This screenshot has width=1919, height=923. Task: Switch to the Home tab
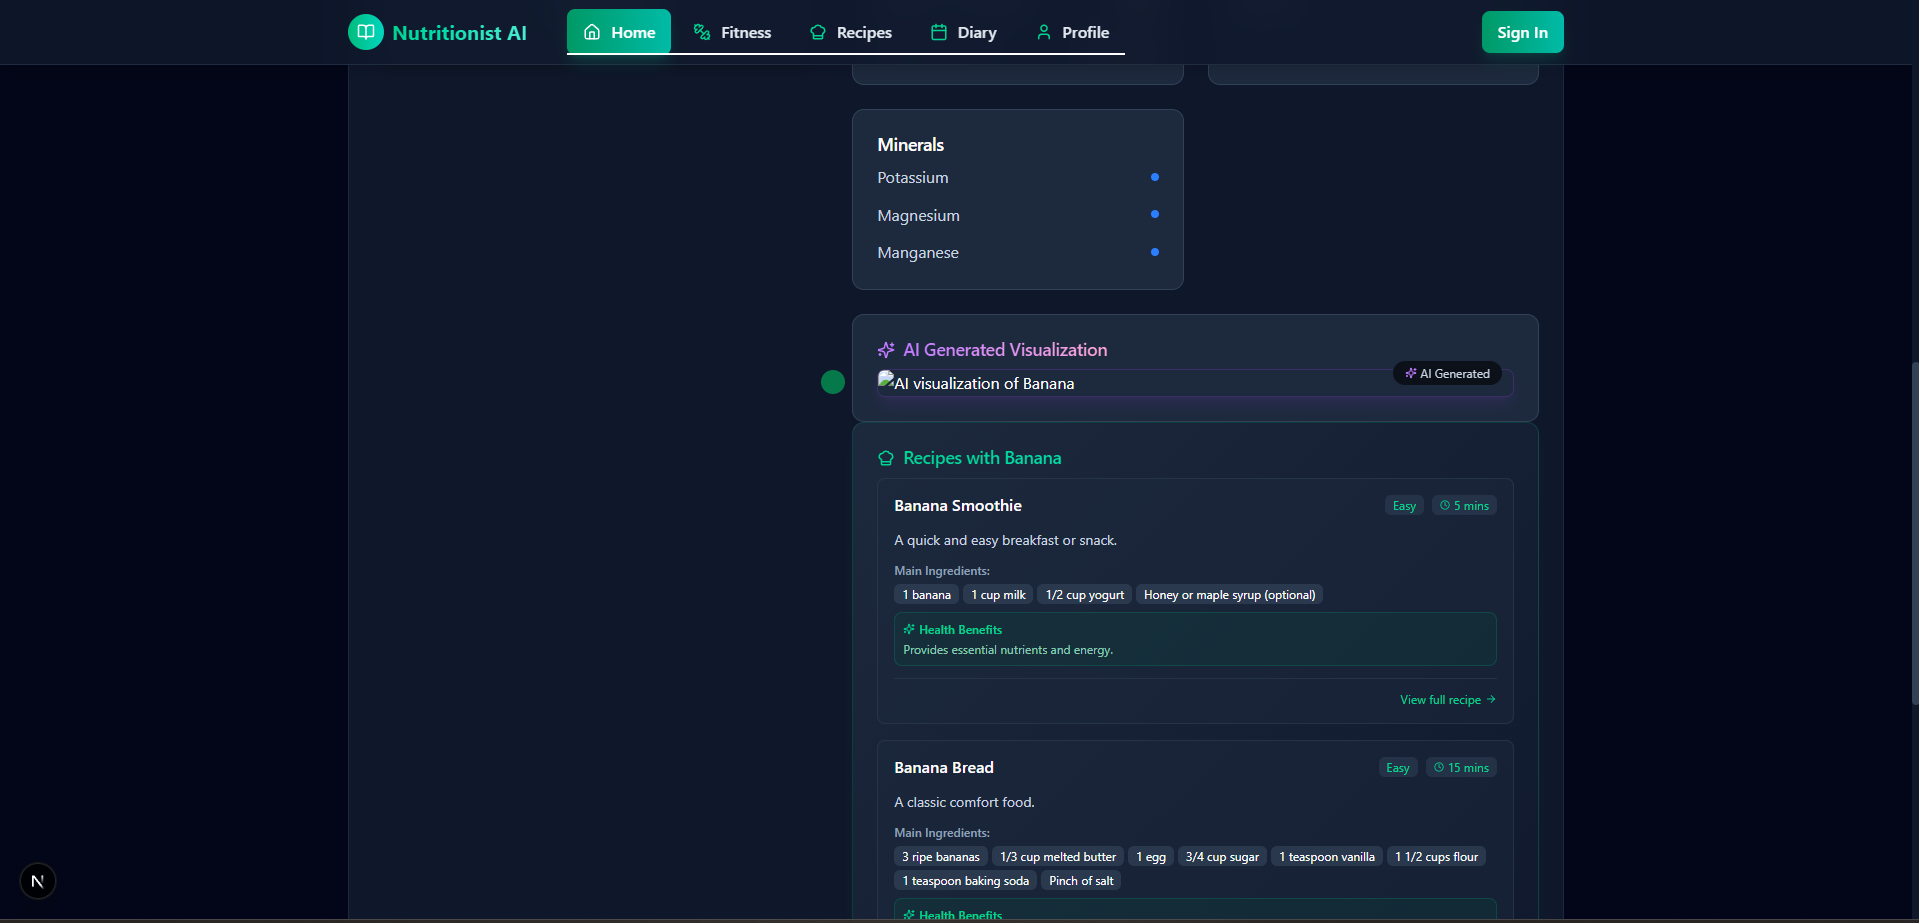(x=619, y=32)
